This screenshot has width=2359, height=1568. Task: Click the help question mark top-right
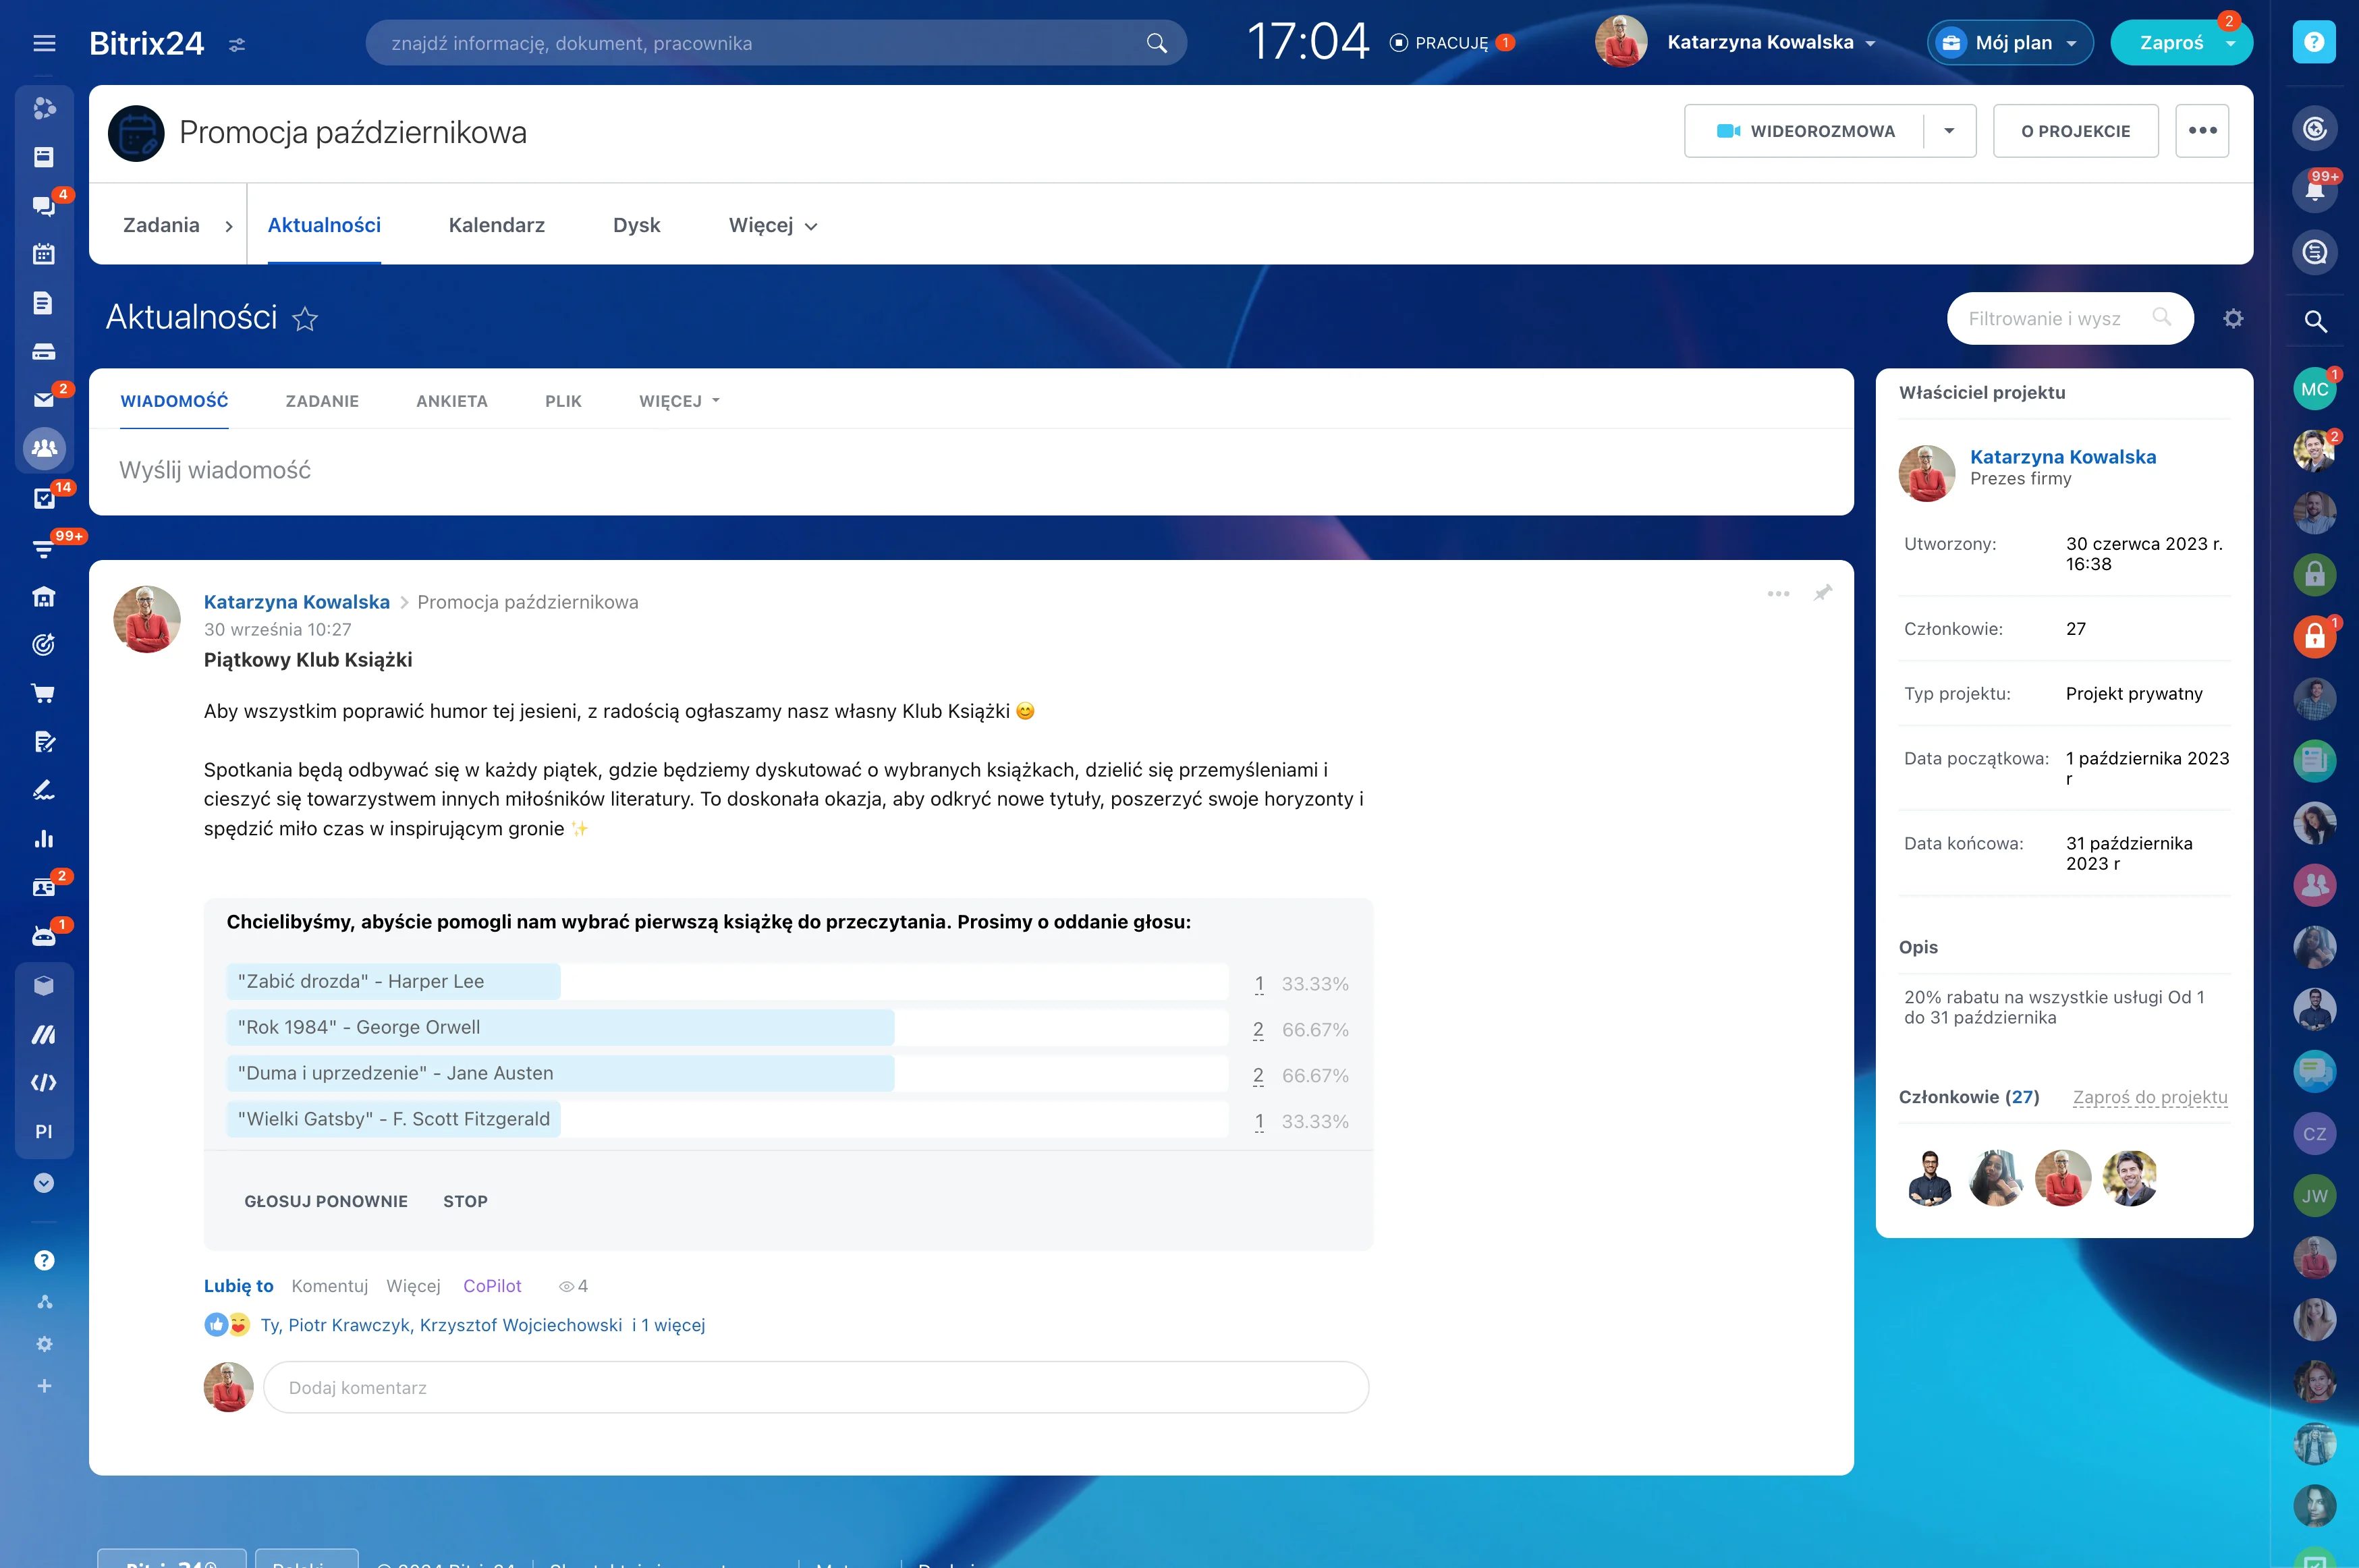[2314, 42]
